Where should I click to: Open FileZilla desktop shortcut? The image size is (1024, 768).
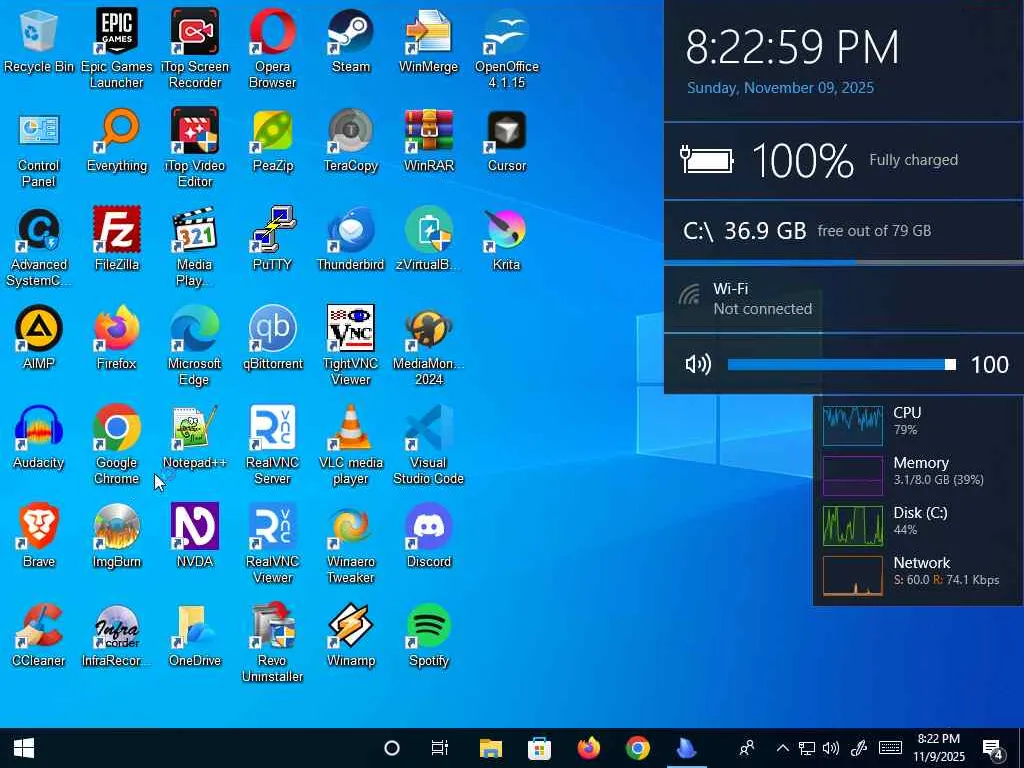(x=116, y=240)
